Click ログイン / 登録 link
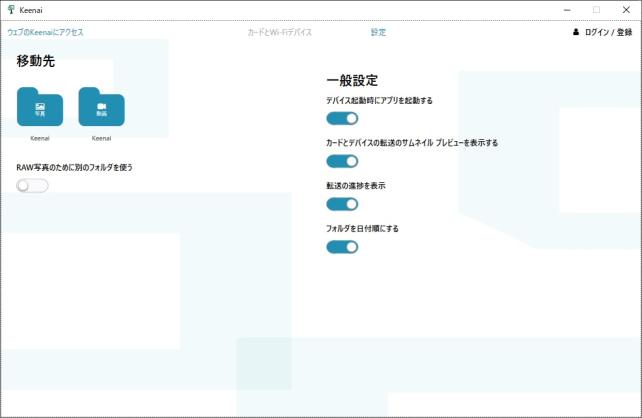This screenshot has height=418, width=642. pos(608,32)
